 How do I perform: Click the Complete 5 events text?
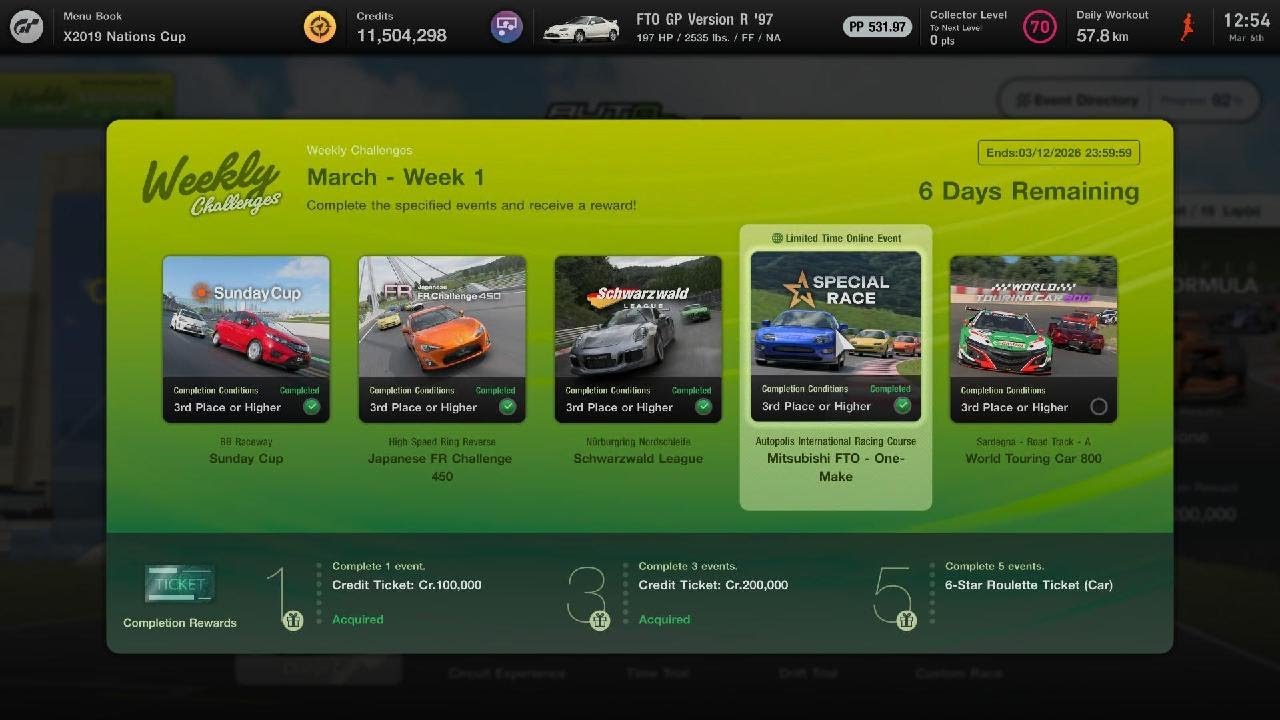pyautogui.click(x=994, y=566)
